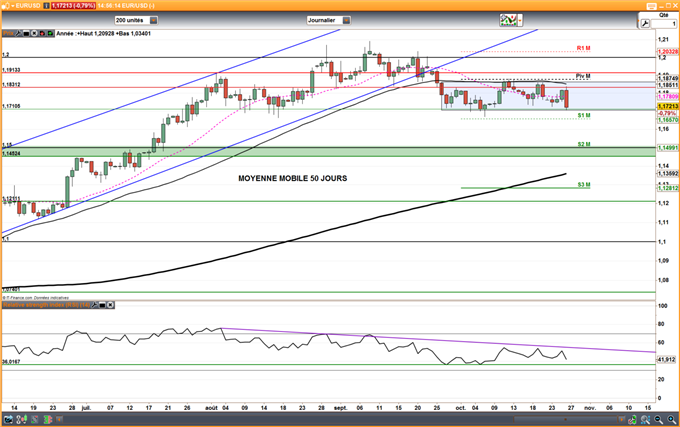Screen dimensions: 680x427
Task: Open Prix panel settings wrench
Action: (x=18, y=33)
